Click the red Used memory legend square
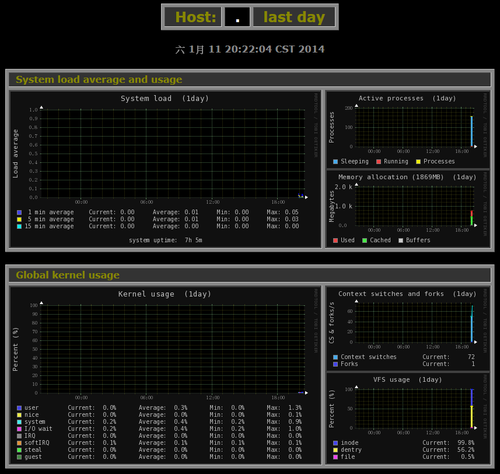 click(335, 240)
